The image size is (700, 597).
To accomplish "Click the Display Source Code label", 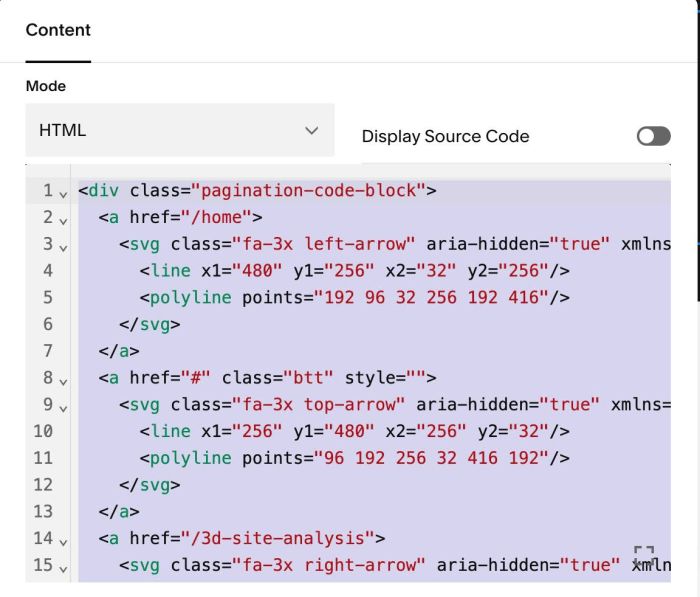I will pyautogui.click(x=445, y=136).
